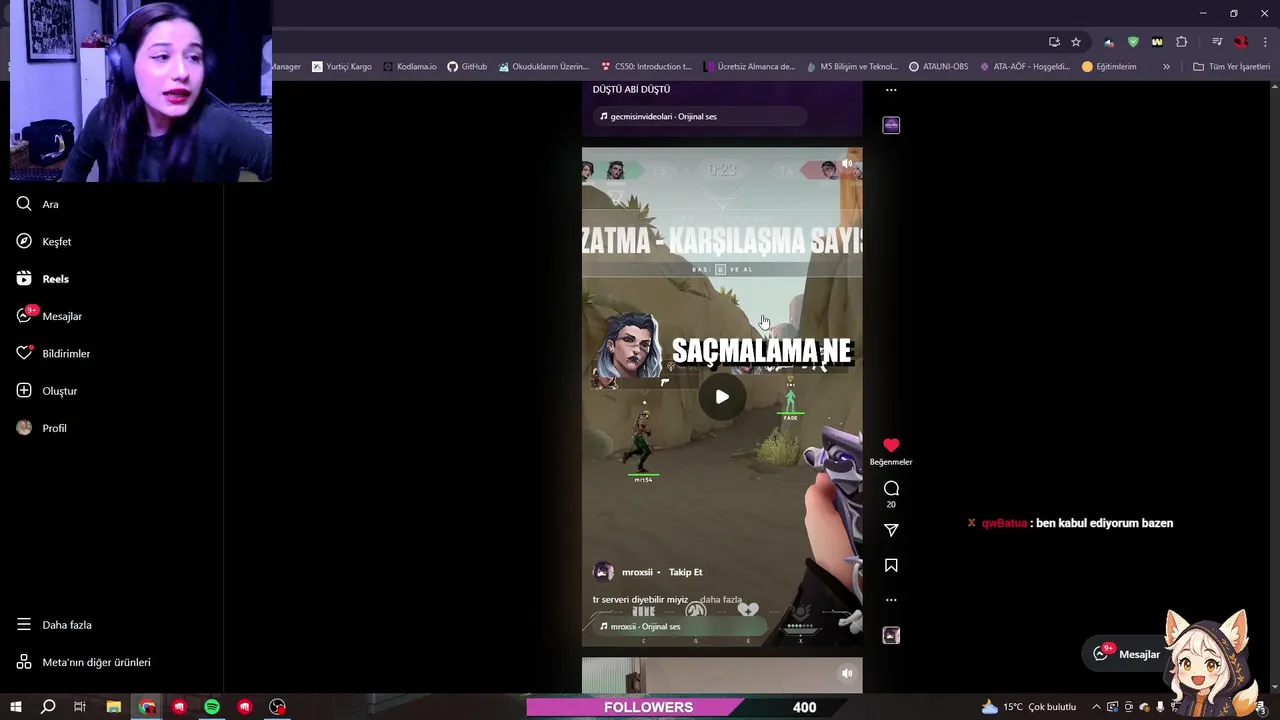Open Mesajlar from the left sidebar
1280x720 pixels.
pyautogui.click(x=49, y=316)
